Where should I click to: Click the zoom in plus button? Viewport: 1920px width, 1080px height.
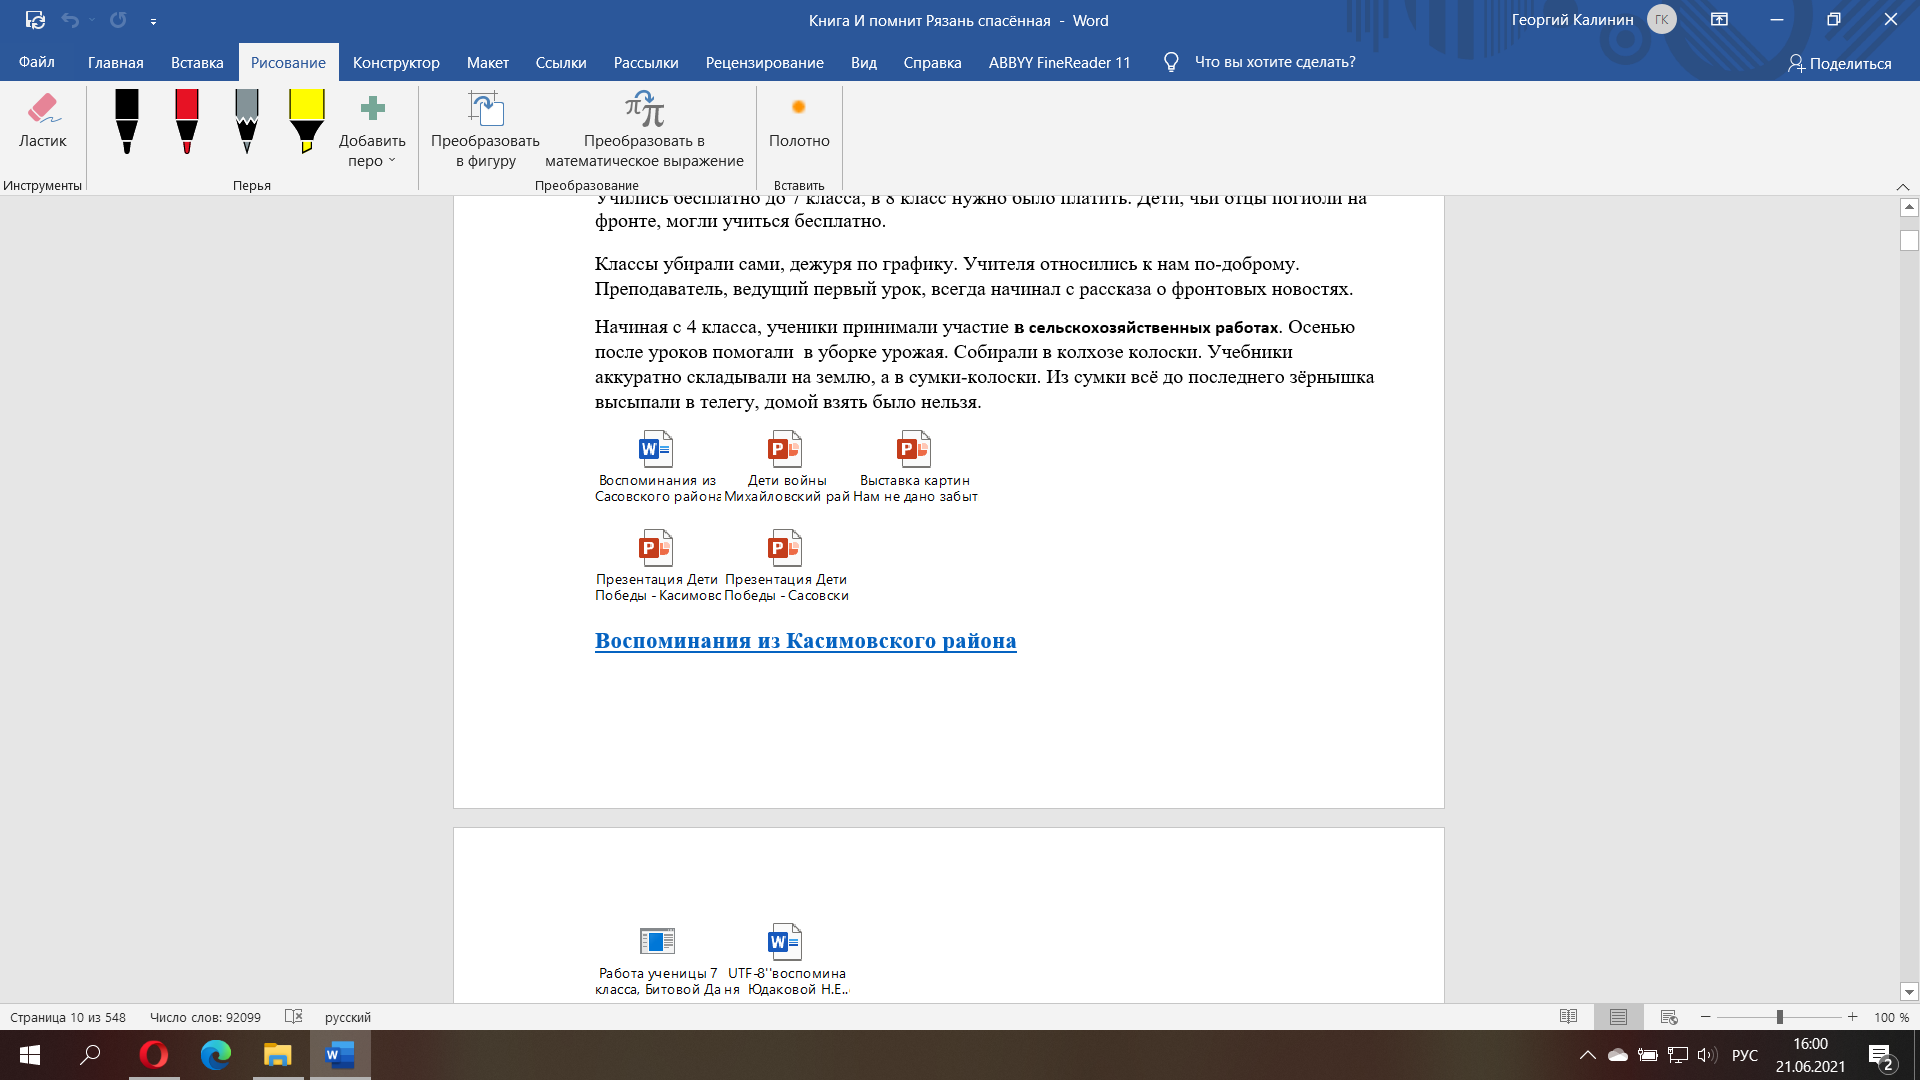(x=1853, y=1017)
